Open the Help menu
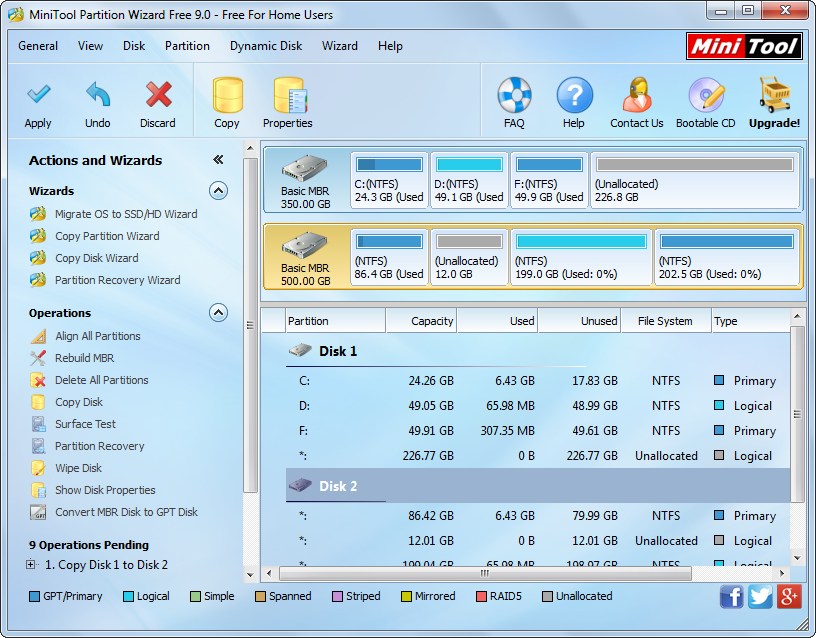 click(390, 46)
